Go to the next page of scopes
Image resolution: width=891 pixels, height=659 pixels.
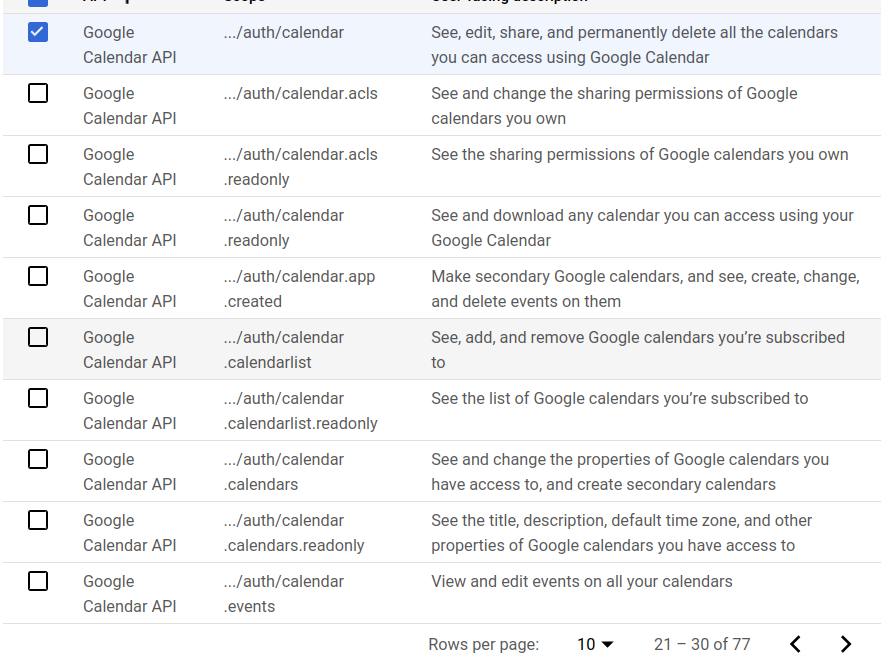(x=846, y=644)
